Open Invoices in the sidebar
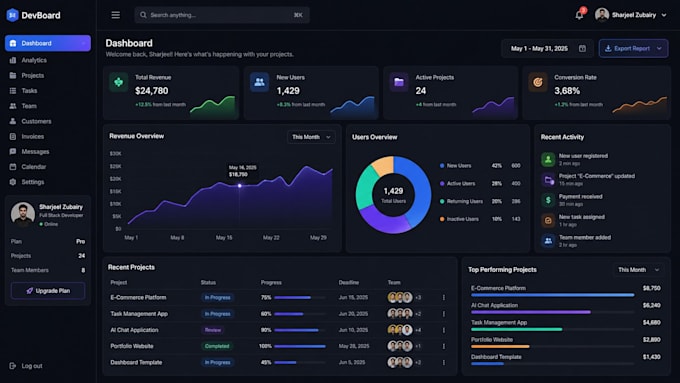This screenshot has height=383, width=680. pyautogui.click(x=48, y=137)
